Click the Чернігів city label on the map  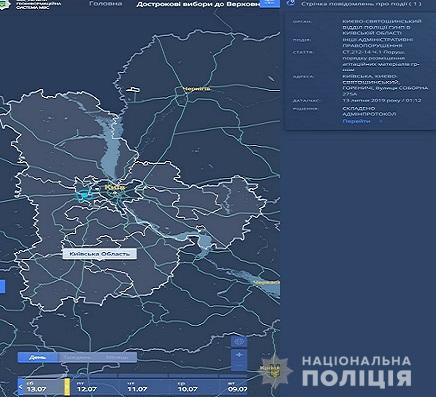pos(197,89)
